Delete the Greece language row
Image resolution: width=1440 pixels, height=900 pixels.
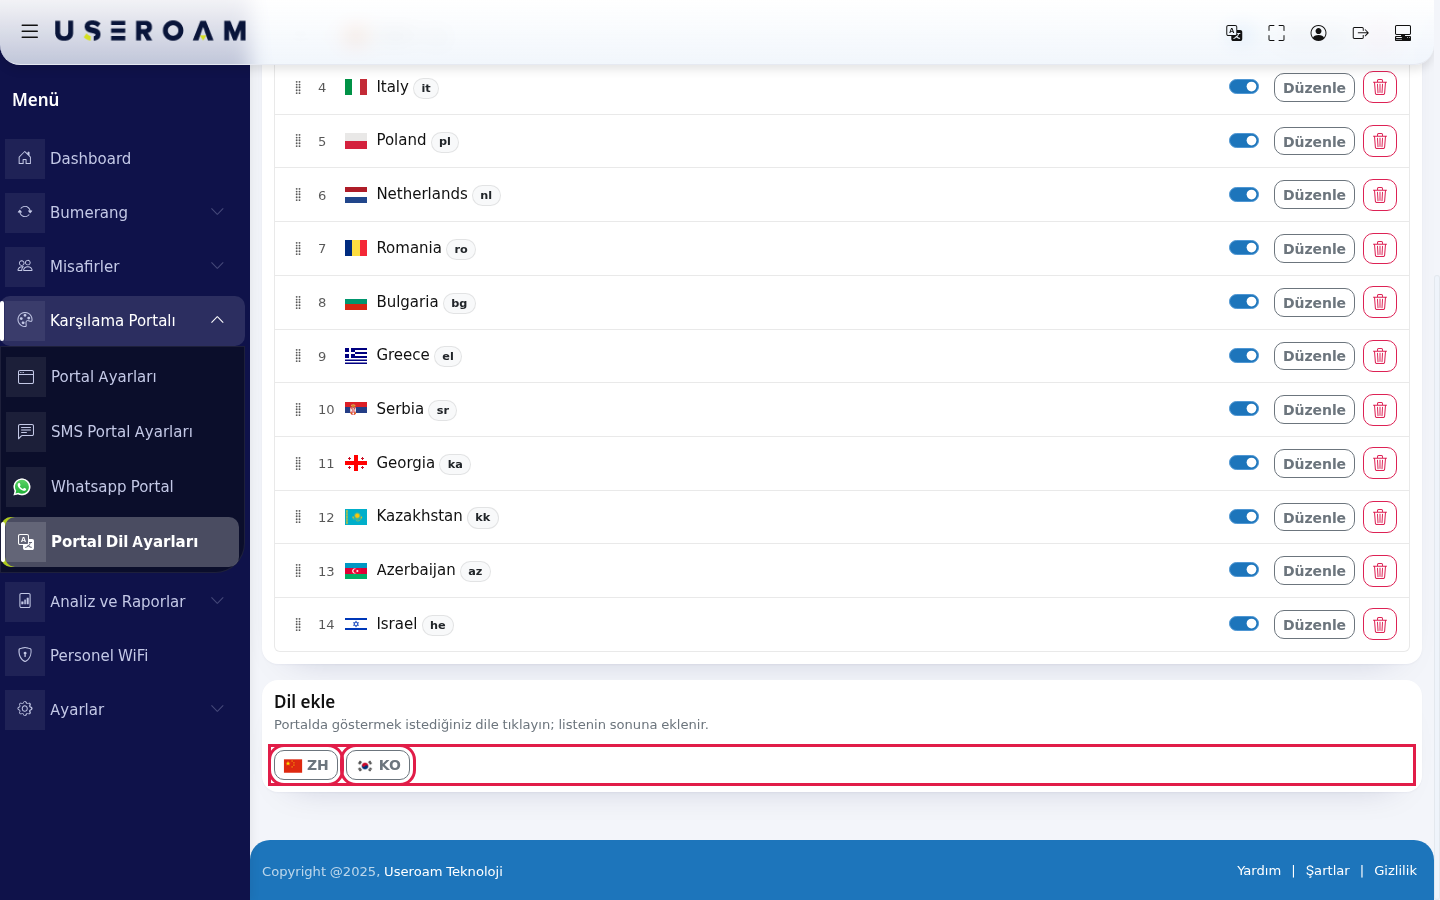pos(1380,356)
